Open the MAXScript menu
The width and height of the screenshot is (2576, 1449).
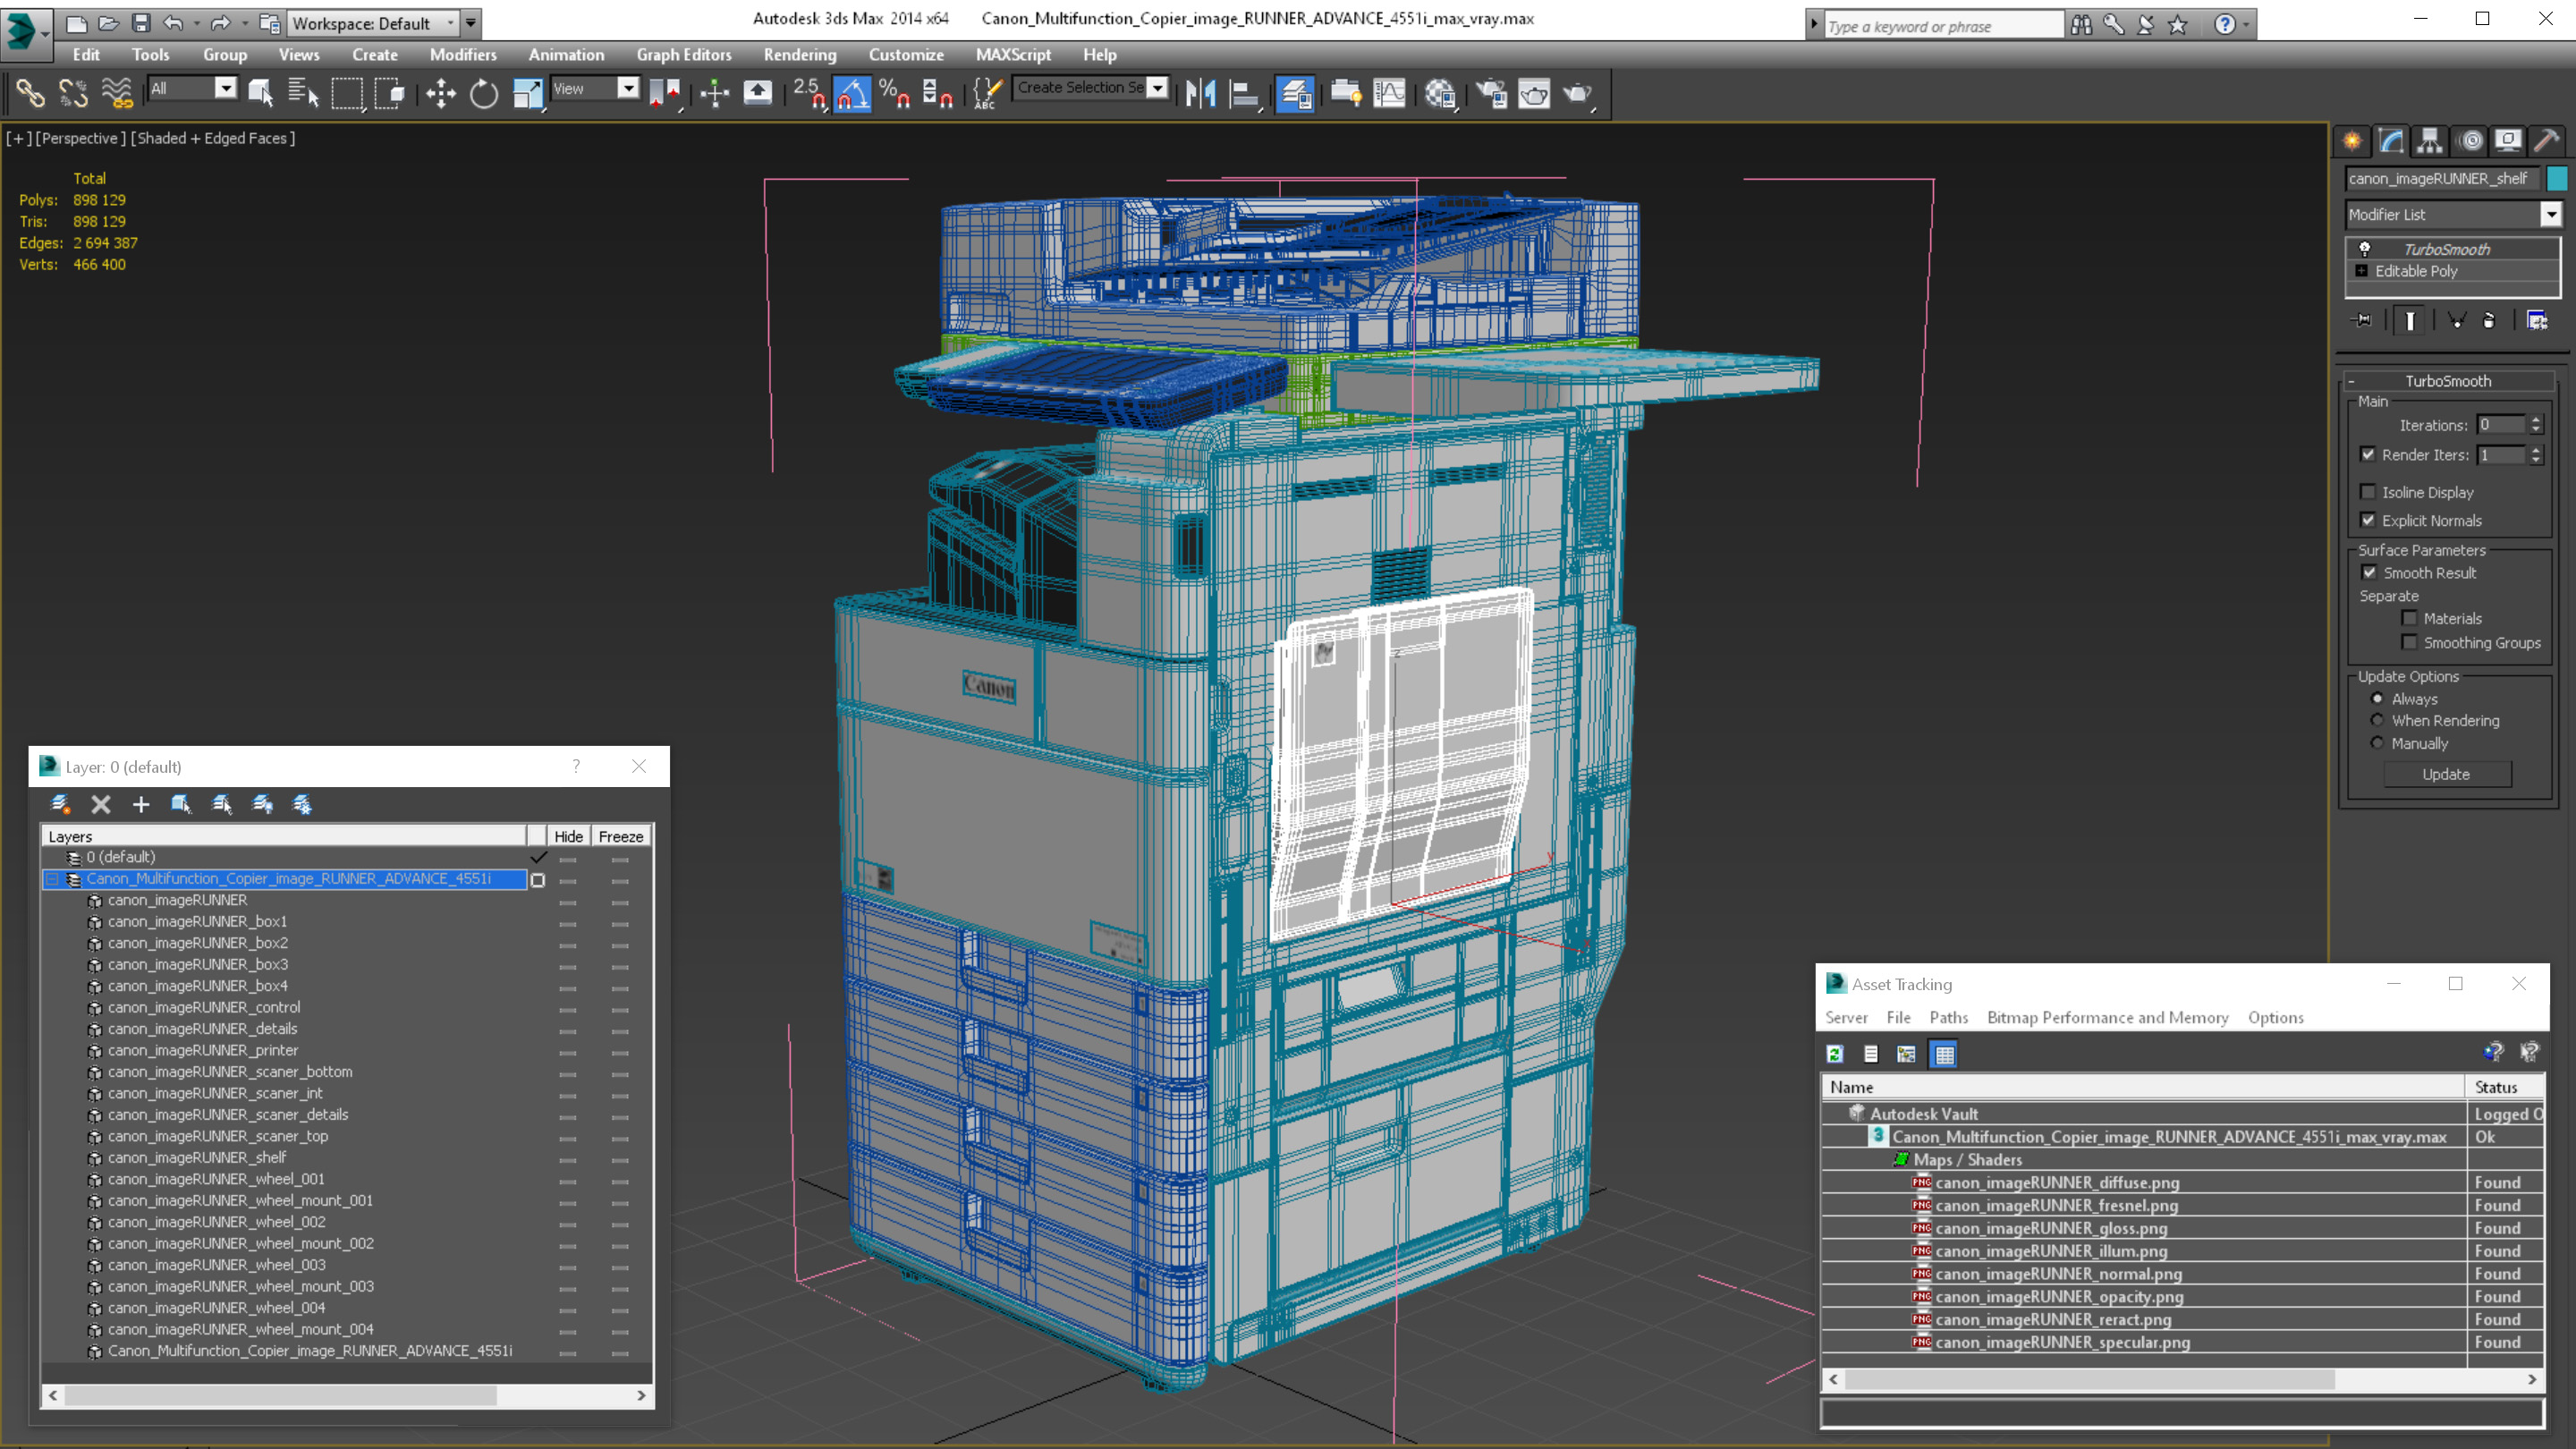coord(1013,55)
